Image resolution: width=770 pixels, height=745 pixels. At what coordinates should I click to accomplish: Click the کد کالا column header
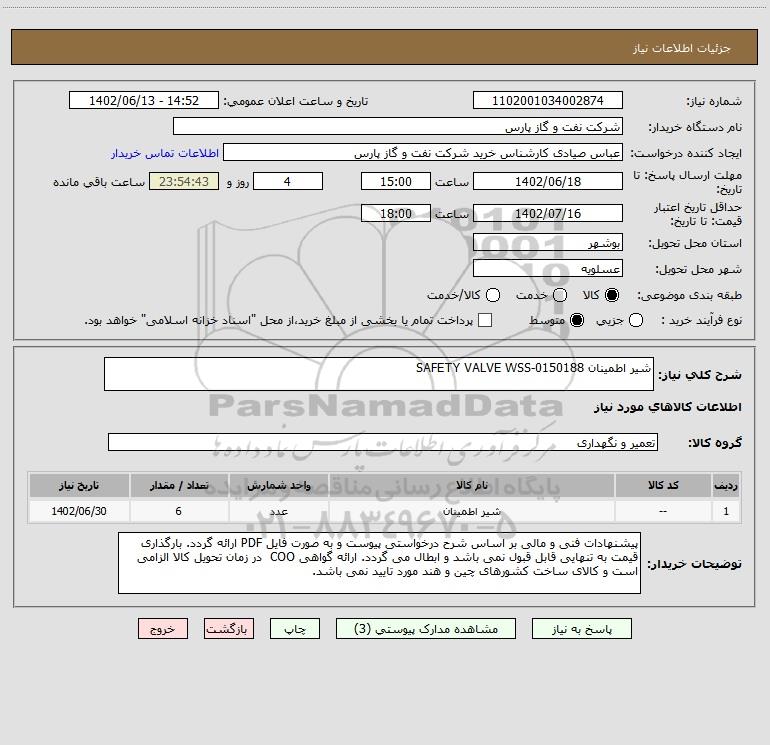[663, 486]
